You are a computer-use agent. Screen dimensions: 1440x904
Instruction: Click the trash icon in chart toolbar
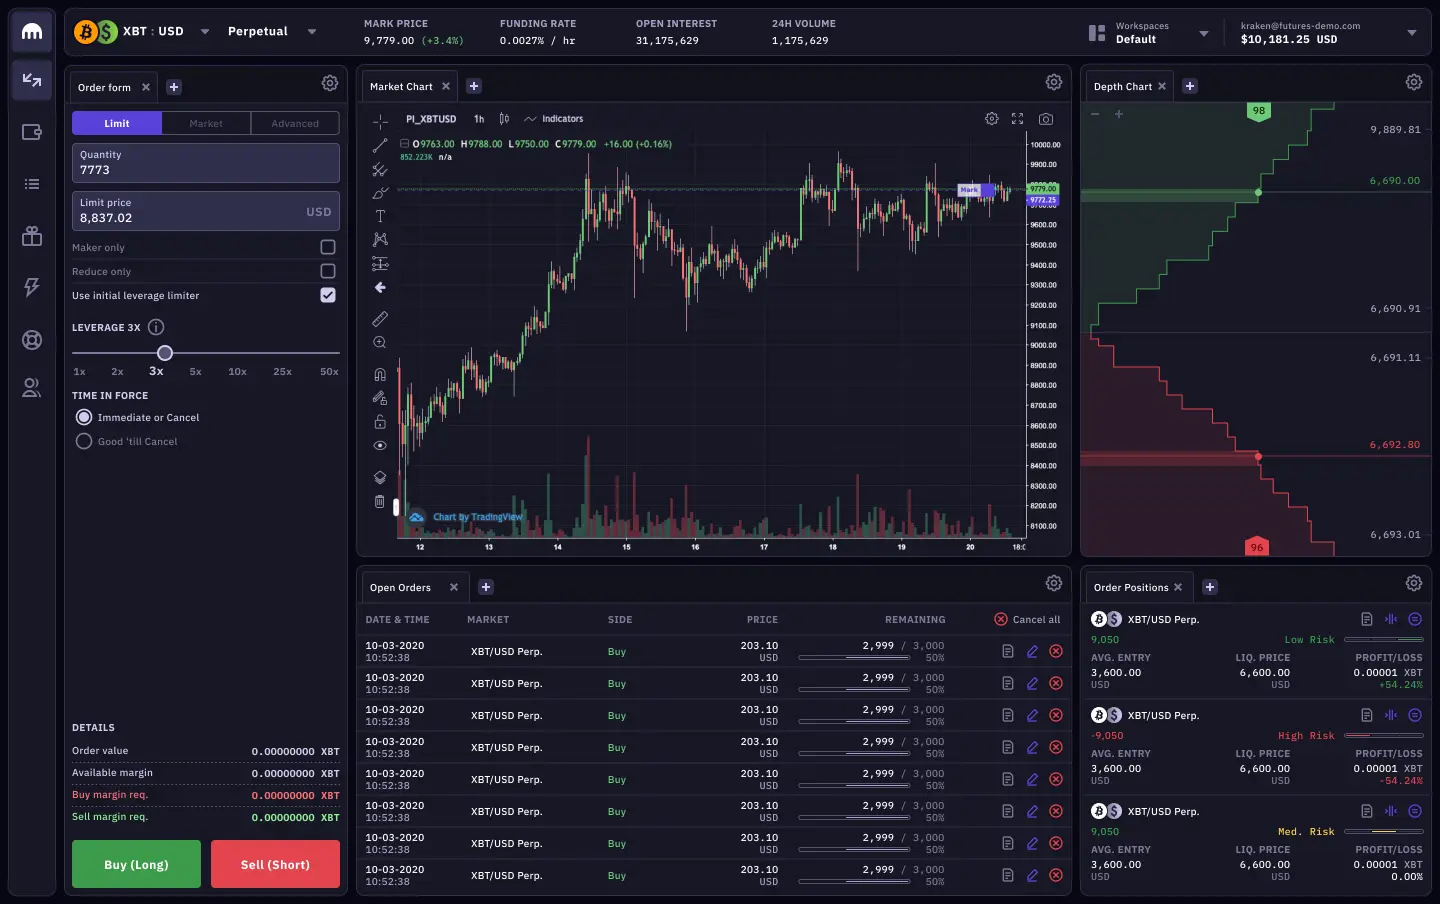(380, 501)
